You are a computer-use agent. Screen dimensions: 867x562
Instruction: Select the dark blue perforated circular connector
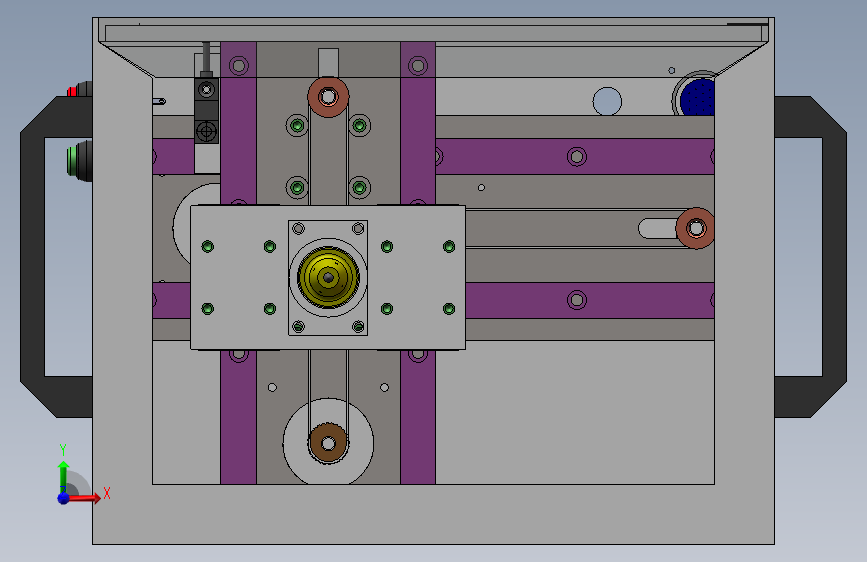coord(697,97)
